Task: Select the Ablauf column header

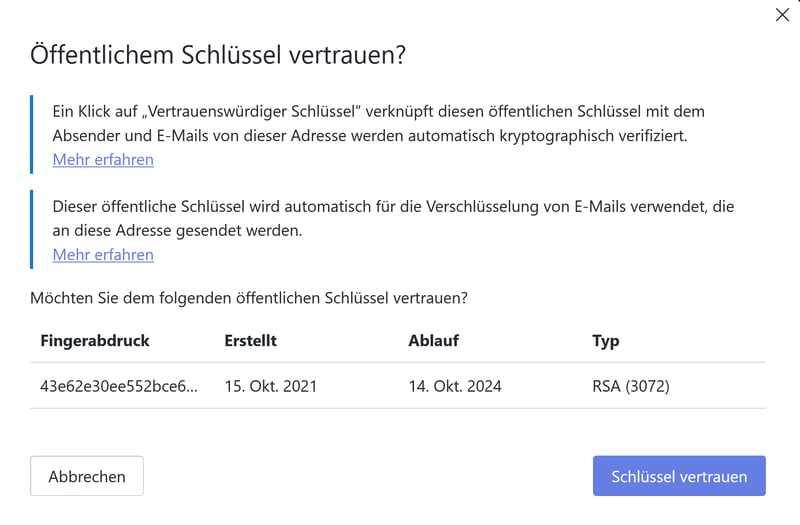Action: [x=434, y=341]
